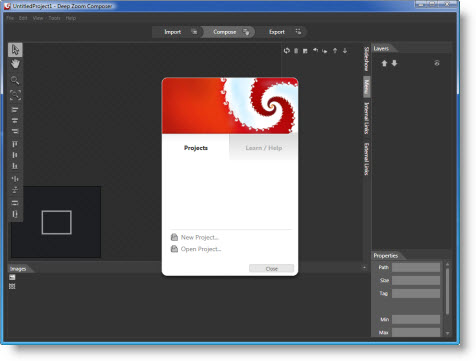The height and width of the screenshot is (361, 476).
Task: Switch Images panel to grid thumbnails icon
Action: 12,286
